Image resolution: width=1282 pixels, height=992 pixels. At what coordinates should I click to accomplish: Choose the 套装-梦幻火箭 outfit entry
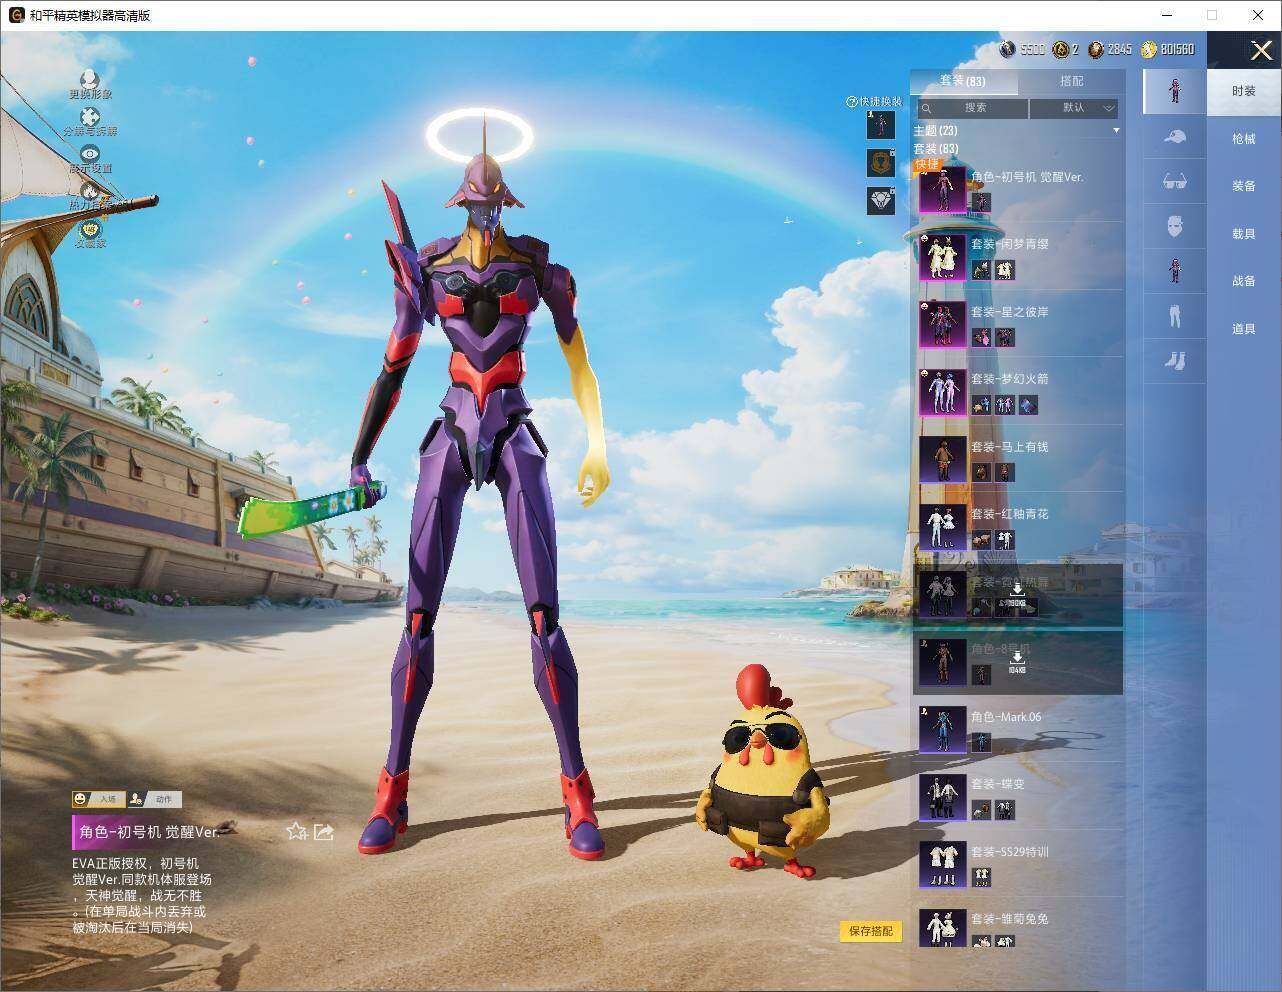[1018, 392]
